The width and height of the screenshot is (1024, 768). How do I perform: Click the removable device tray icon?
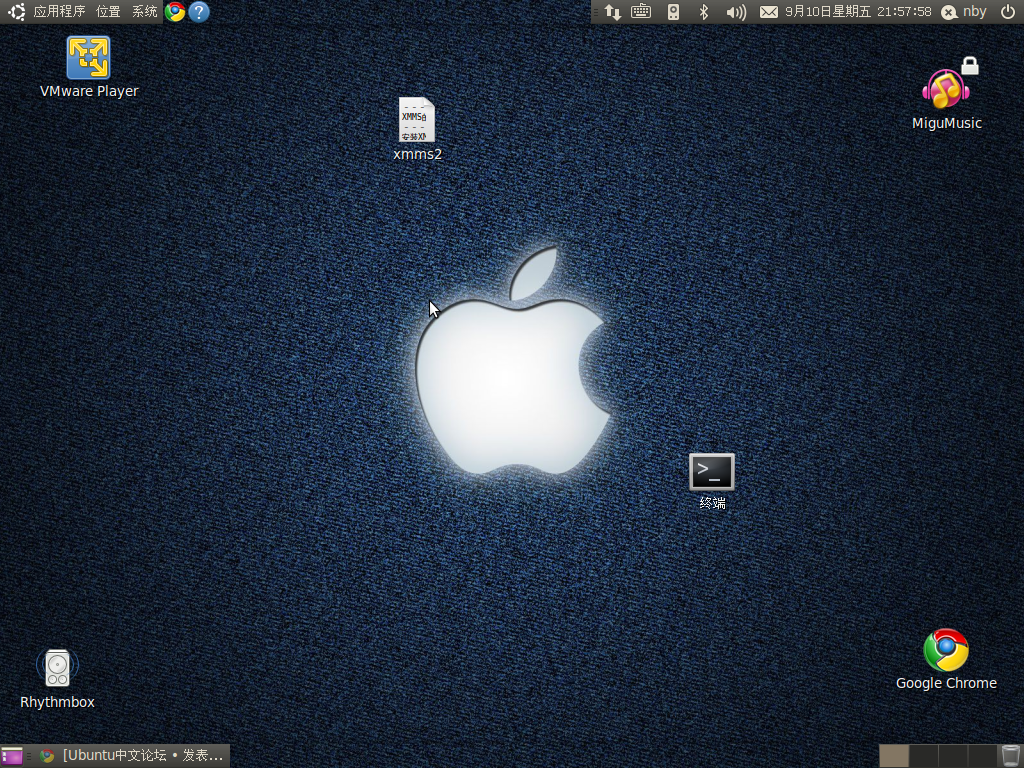673,12
